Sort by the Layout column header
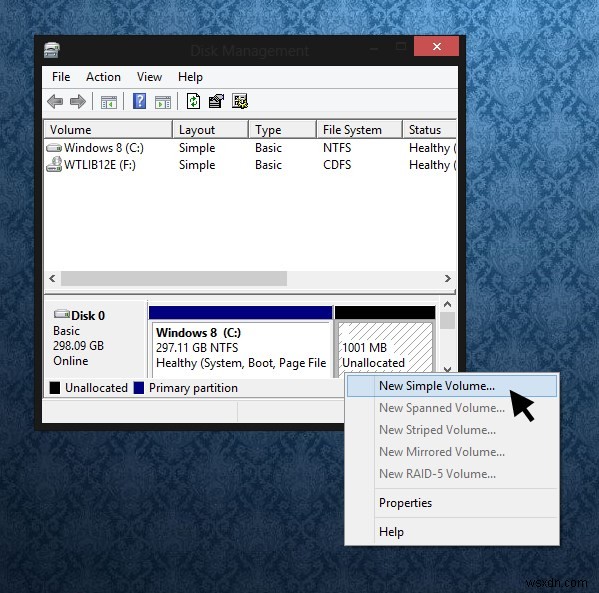Viewport: 599px width, 593px height. coord(211,130)
